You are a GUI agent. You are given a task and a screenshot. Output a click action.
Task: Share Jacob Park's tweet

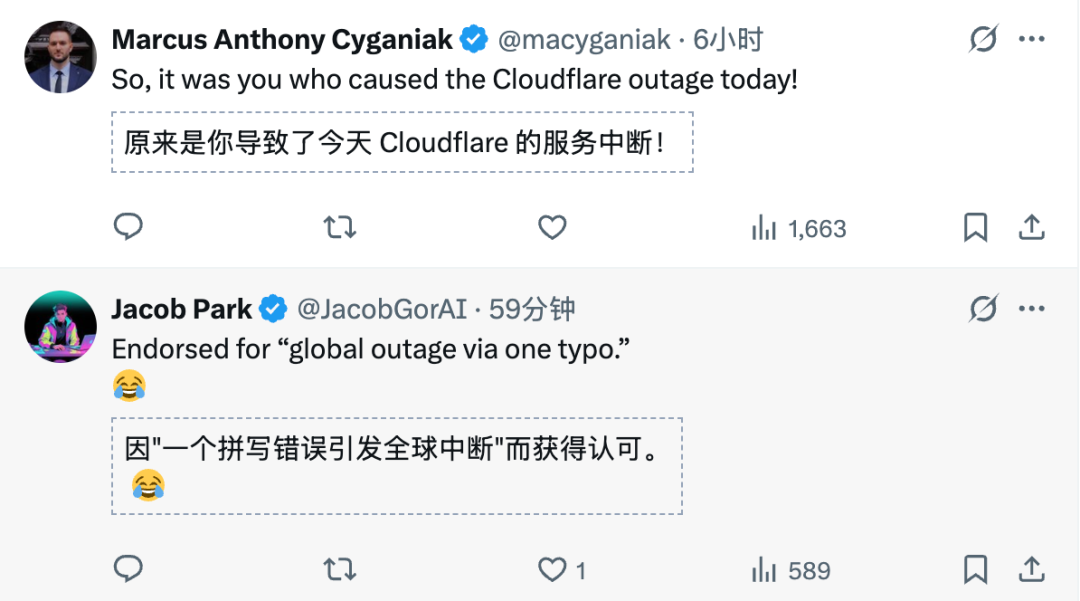pyautogui.click(x=1031, y=570)
